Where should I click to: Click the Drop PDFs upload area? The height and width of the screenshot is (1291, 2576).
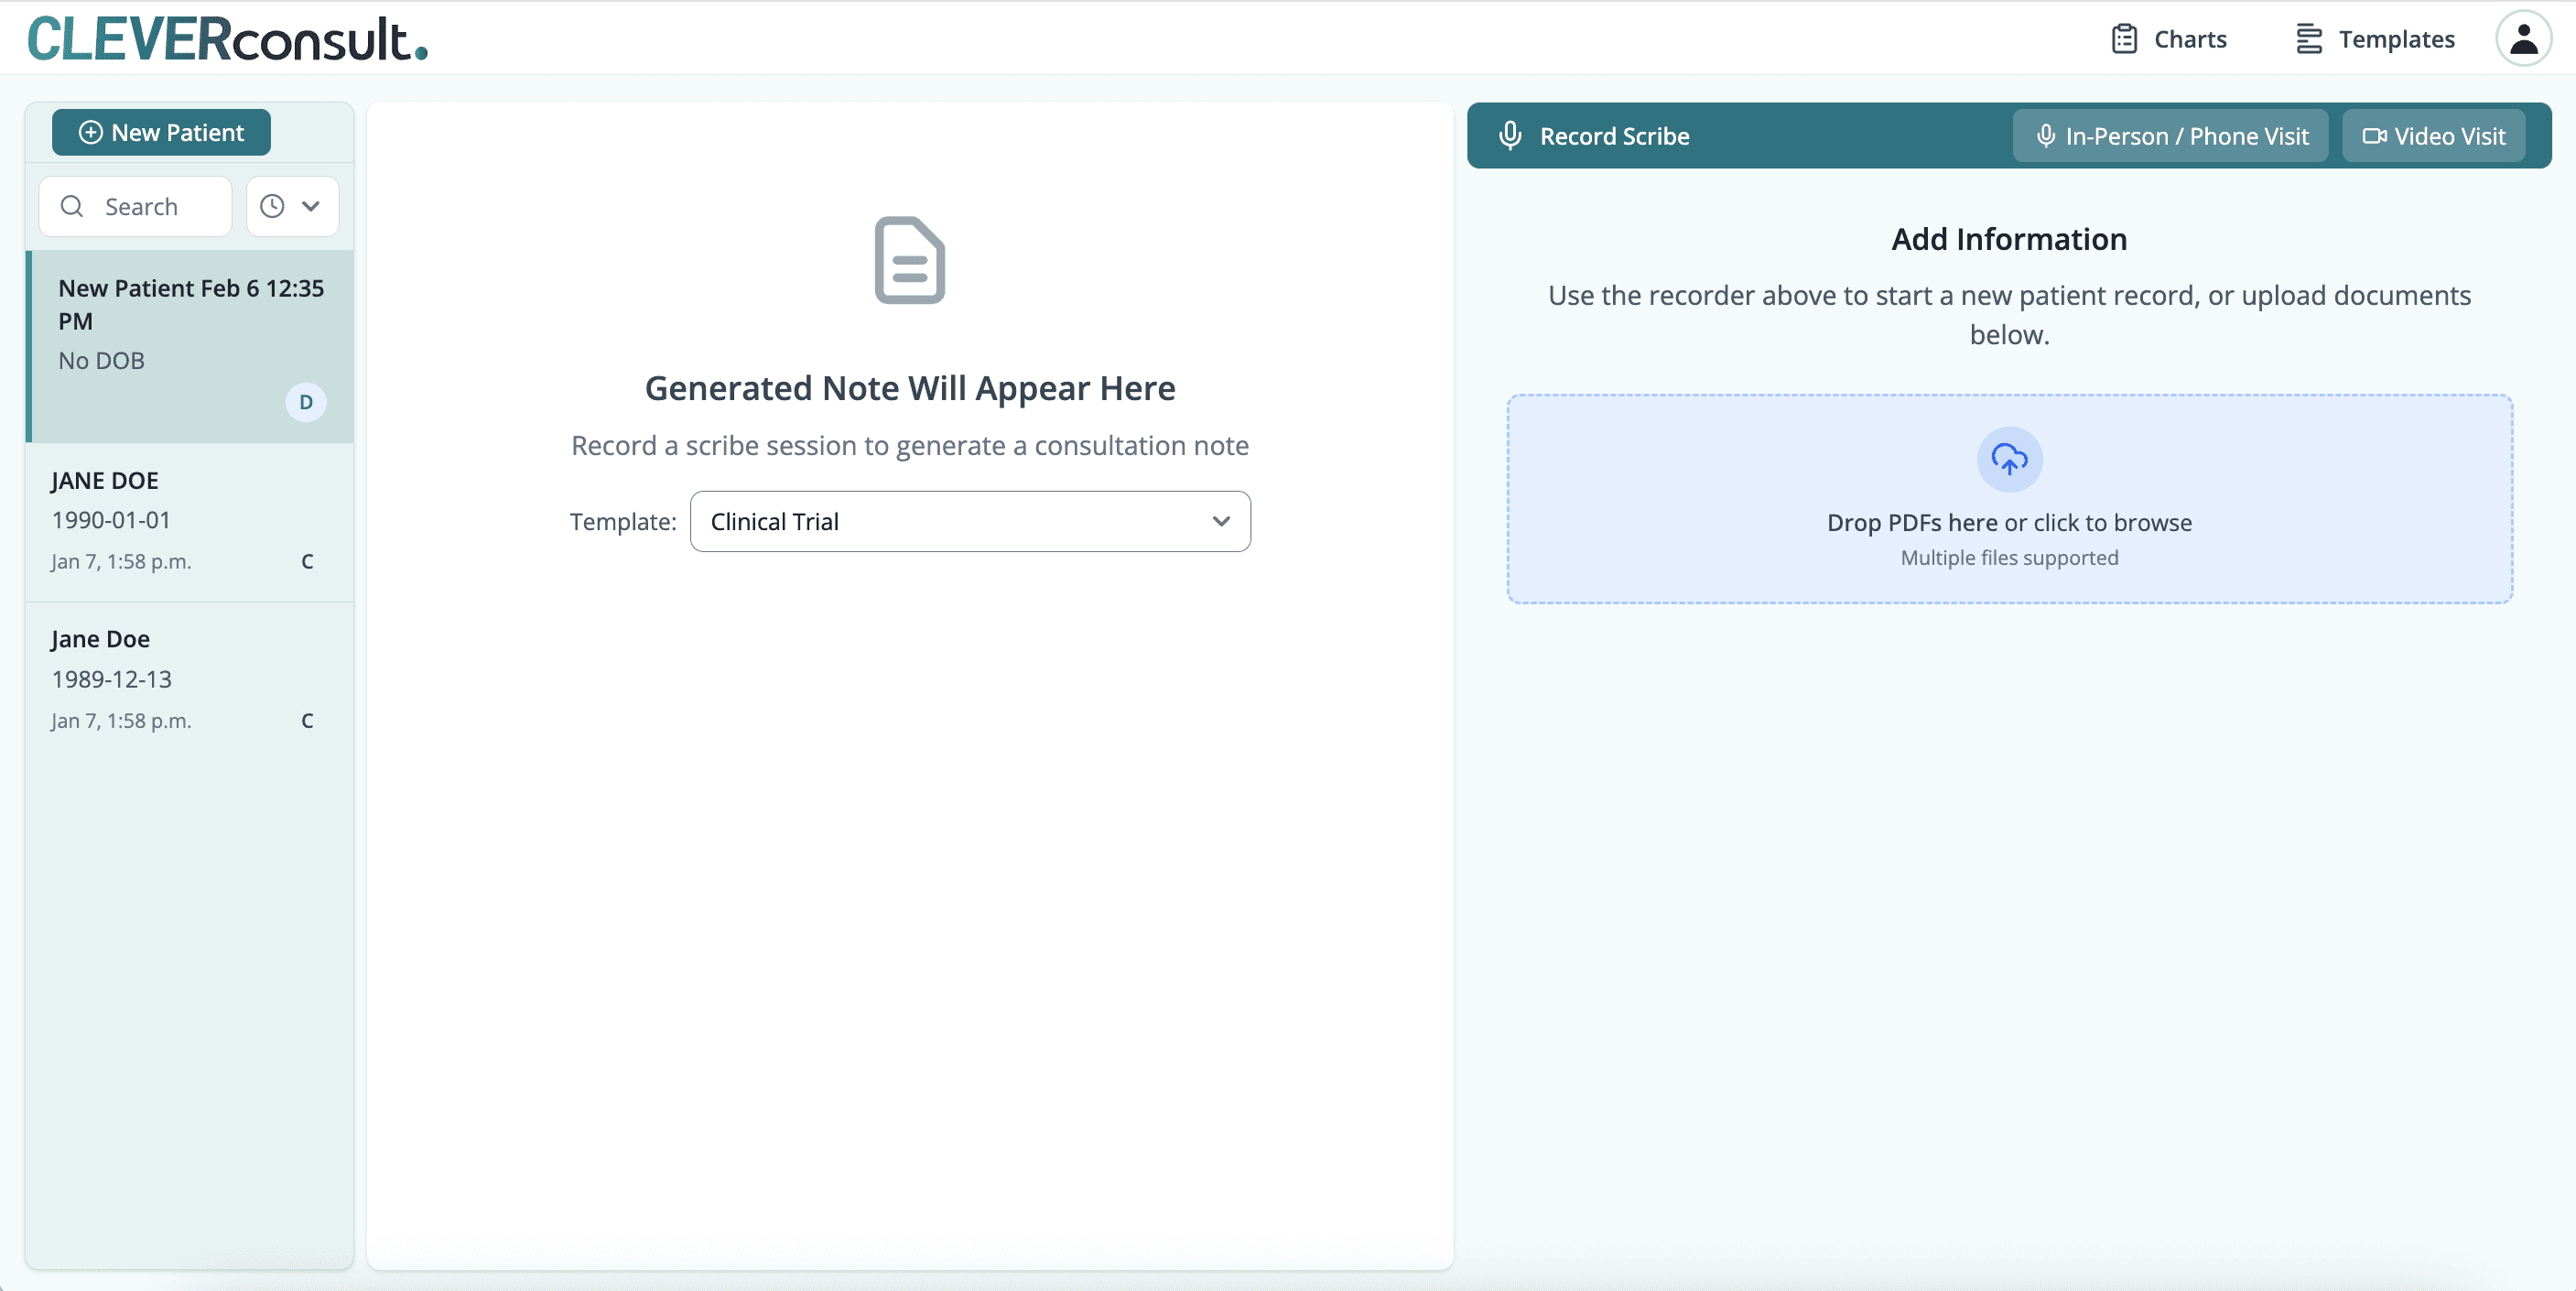click(2009, 498)
